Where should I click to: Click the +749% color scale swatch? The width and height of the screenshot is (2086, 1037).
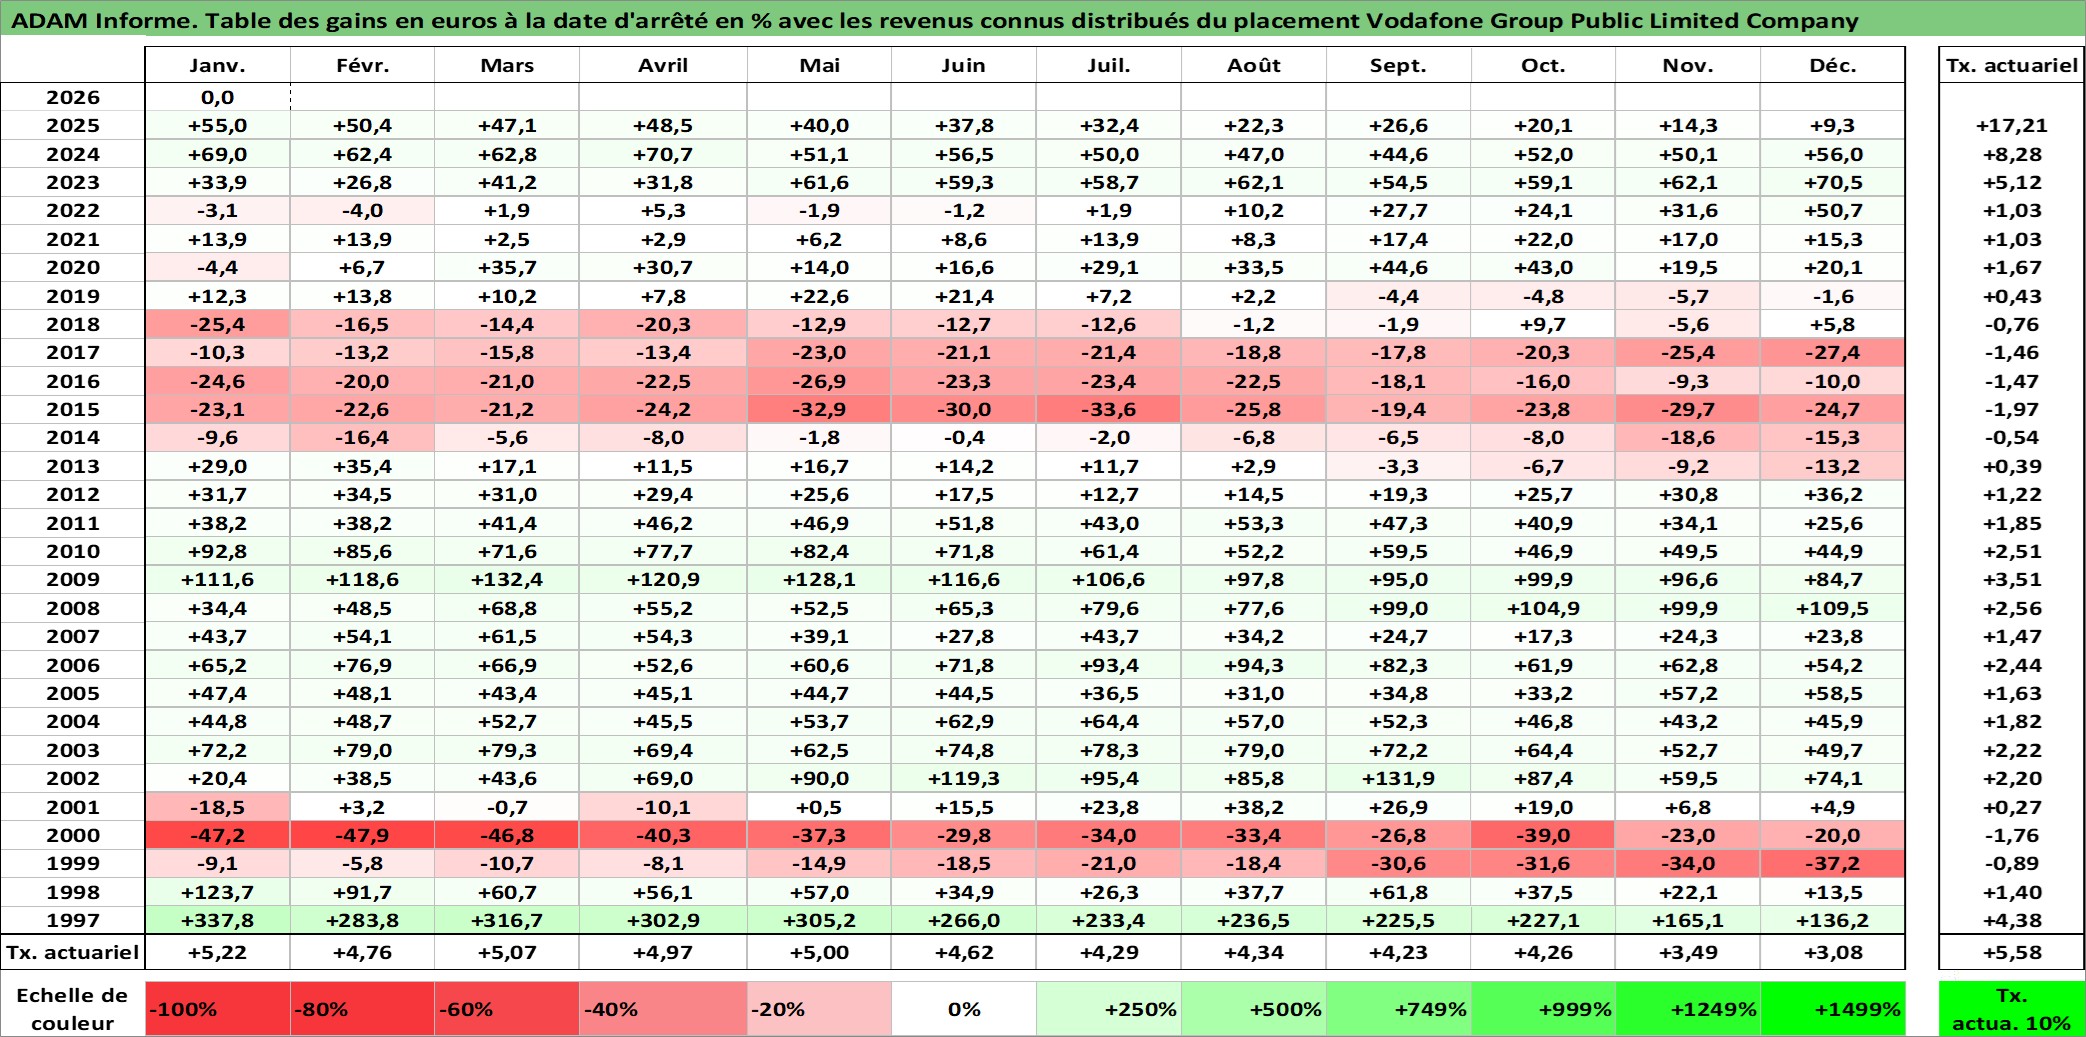point(1399,1009)
